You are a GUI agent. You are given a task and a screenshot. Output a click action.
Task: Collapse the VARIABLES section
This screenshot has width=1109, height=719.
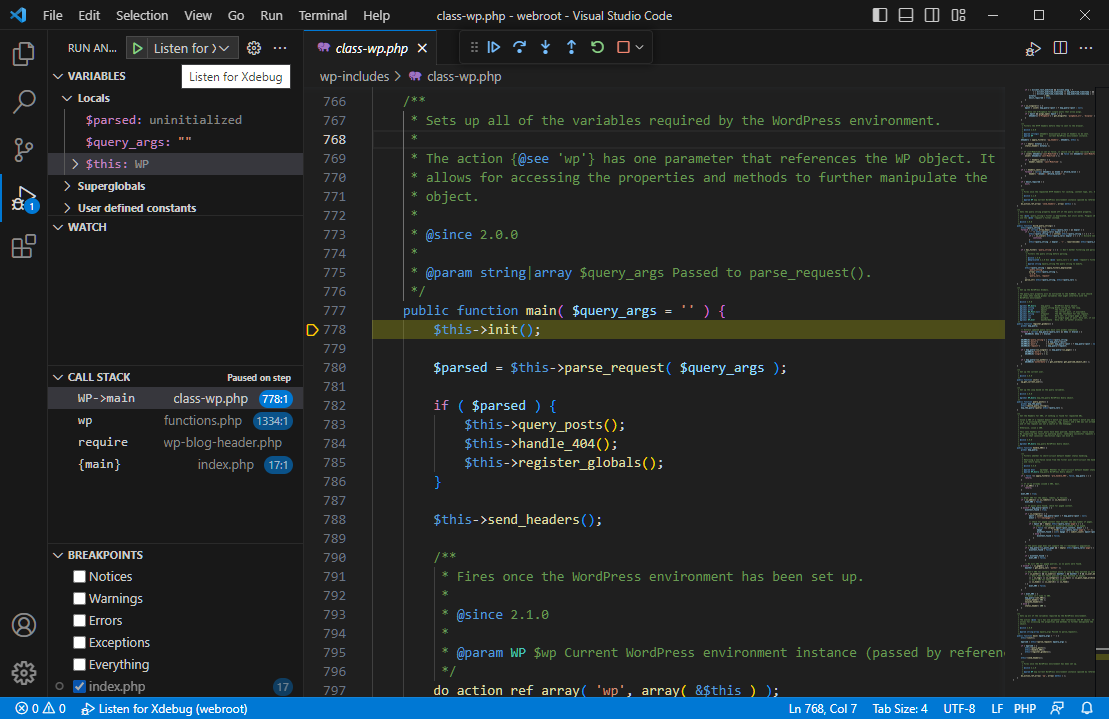click(x=58, y=76)
